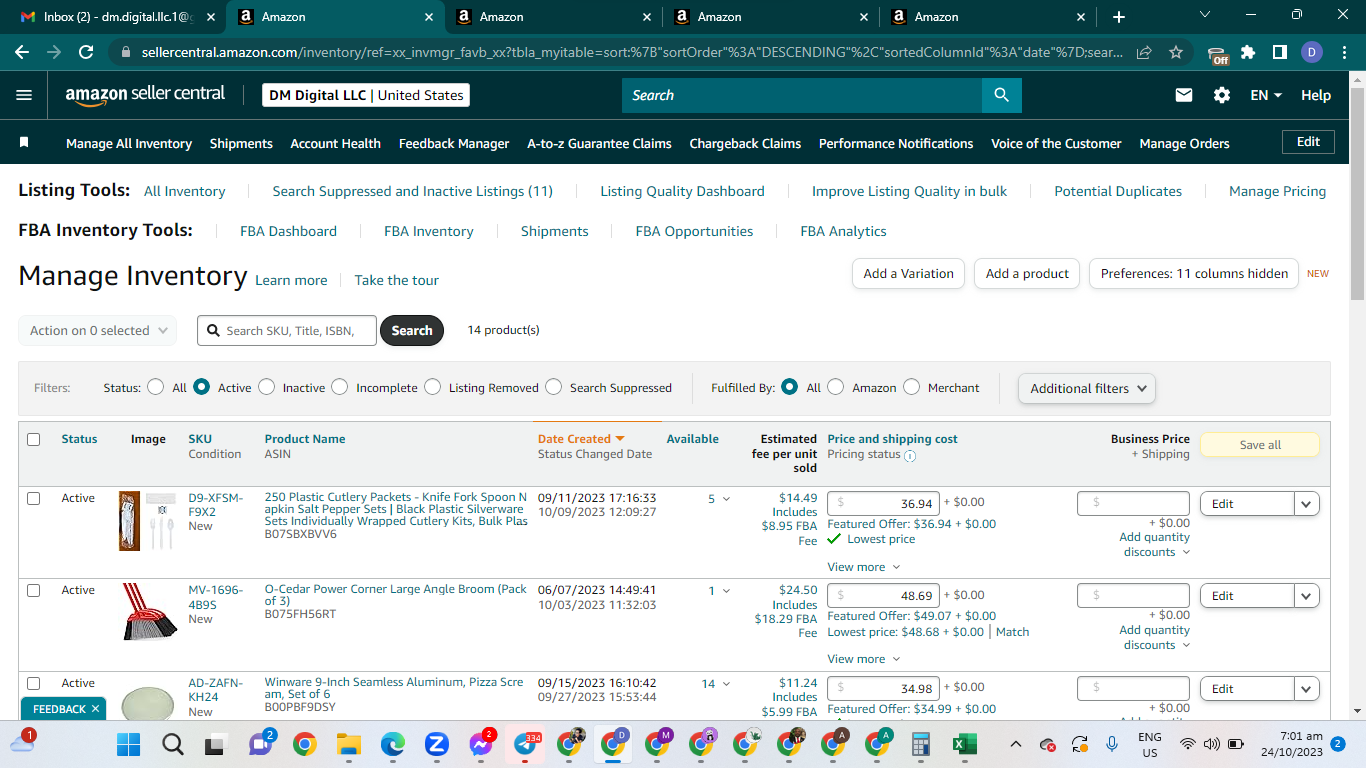
Task: Open the Seller Central hamburger menu
Action: (x=24, y=95)
